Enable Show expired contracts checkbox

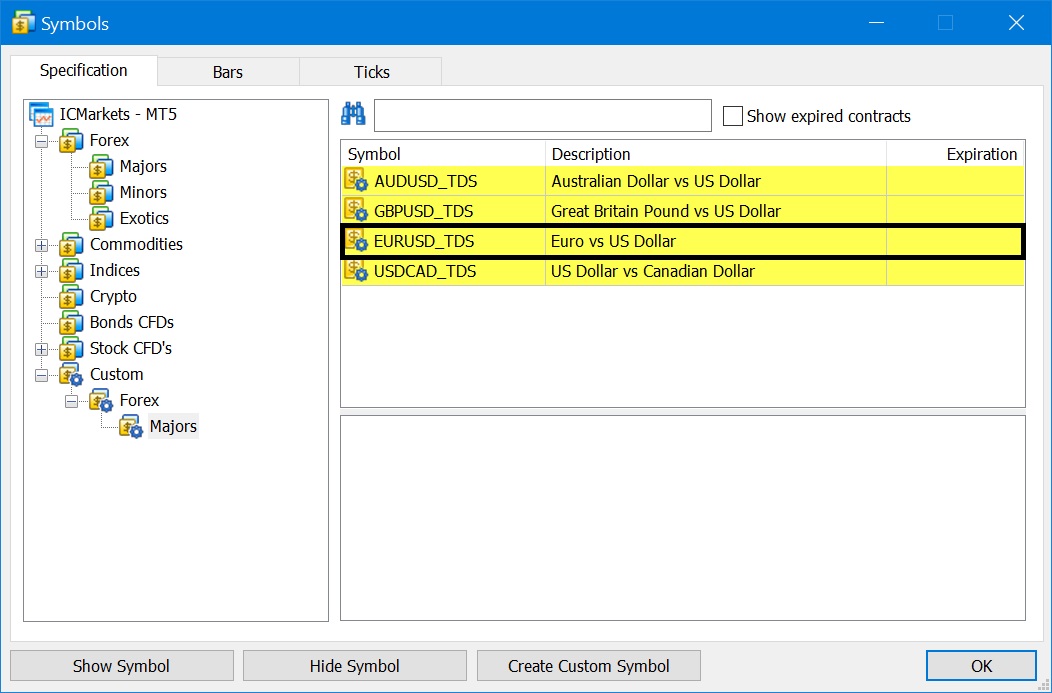click(733, 116)
